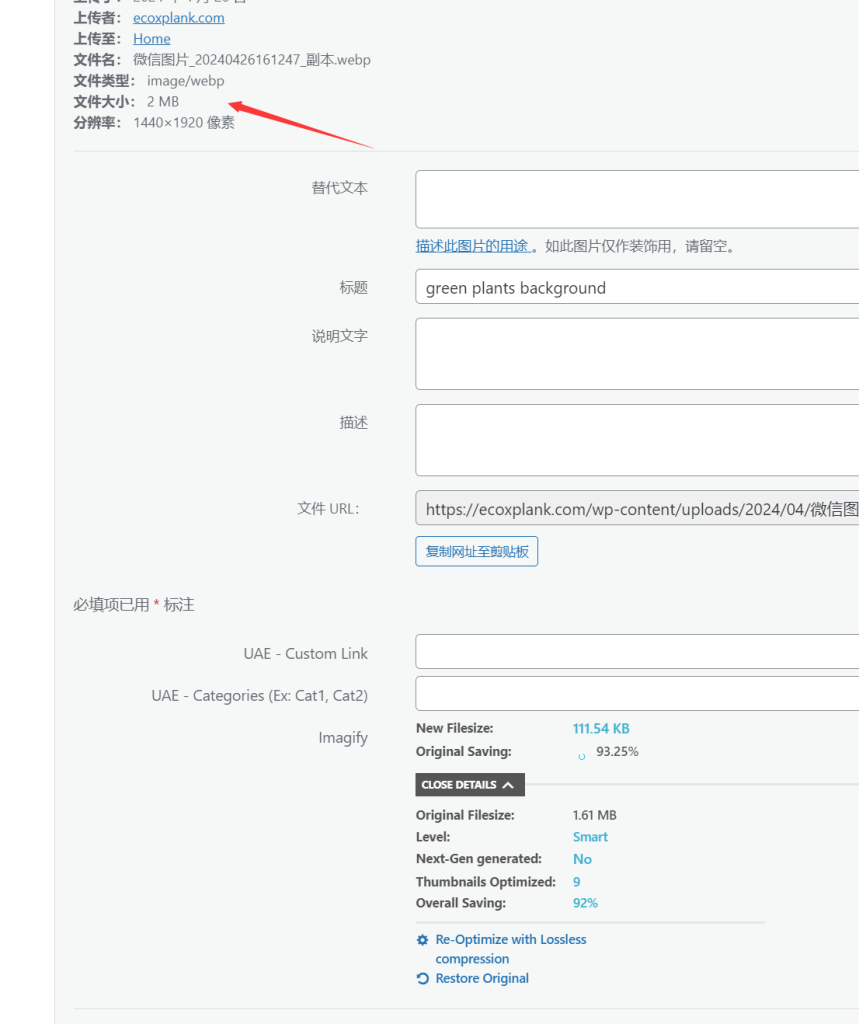Open the 描述此图片的用途 help link
Image resolution: width=859 pixels, height=1024 pixels.
(473, 246)
